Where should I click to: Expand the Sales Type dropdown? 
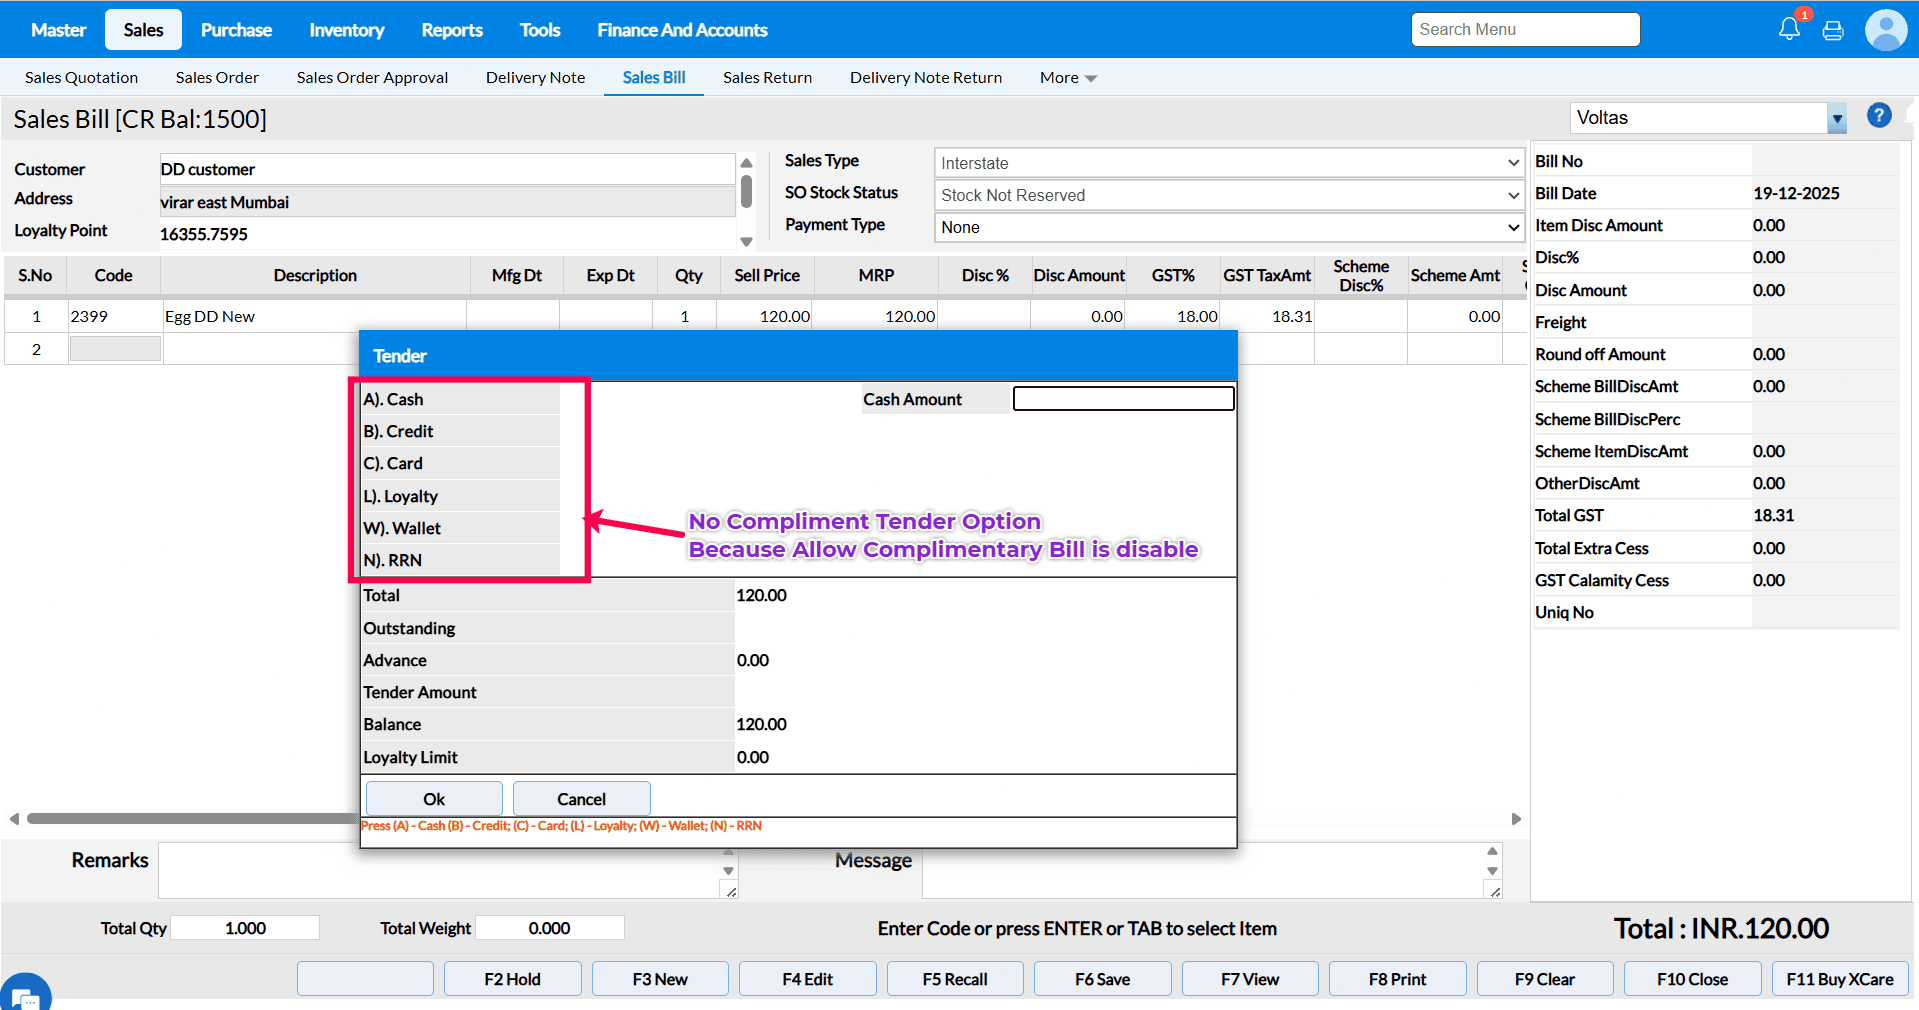tap(1229, 163)
